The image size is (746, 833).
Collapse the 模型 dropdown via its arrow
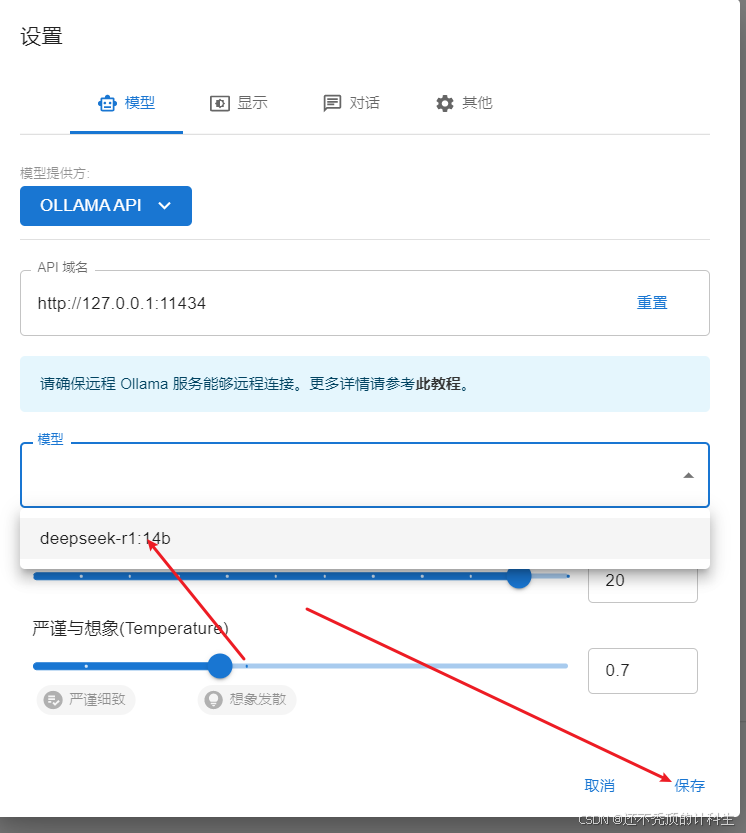[x=689, y=475]
